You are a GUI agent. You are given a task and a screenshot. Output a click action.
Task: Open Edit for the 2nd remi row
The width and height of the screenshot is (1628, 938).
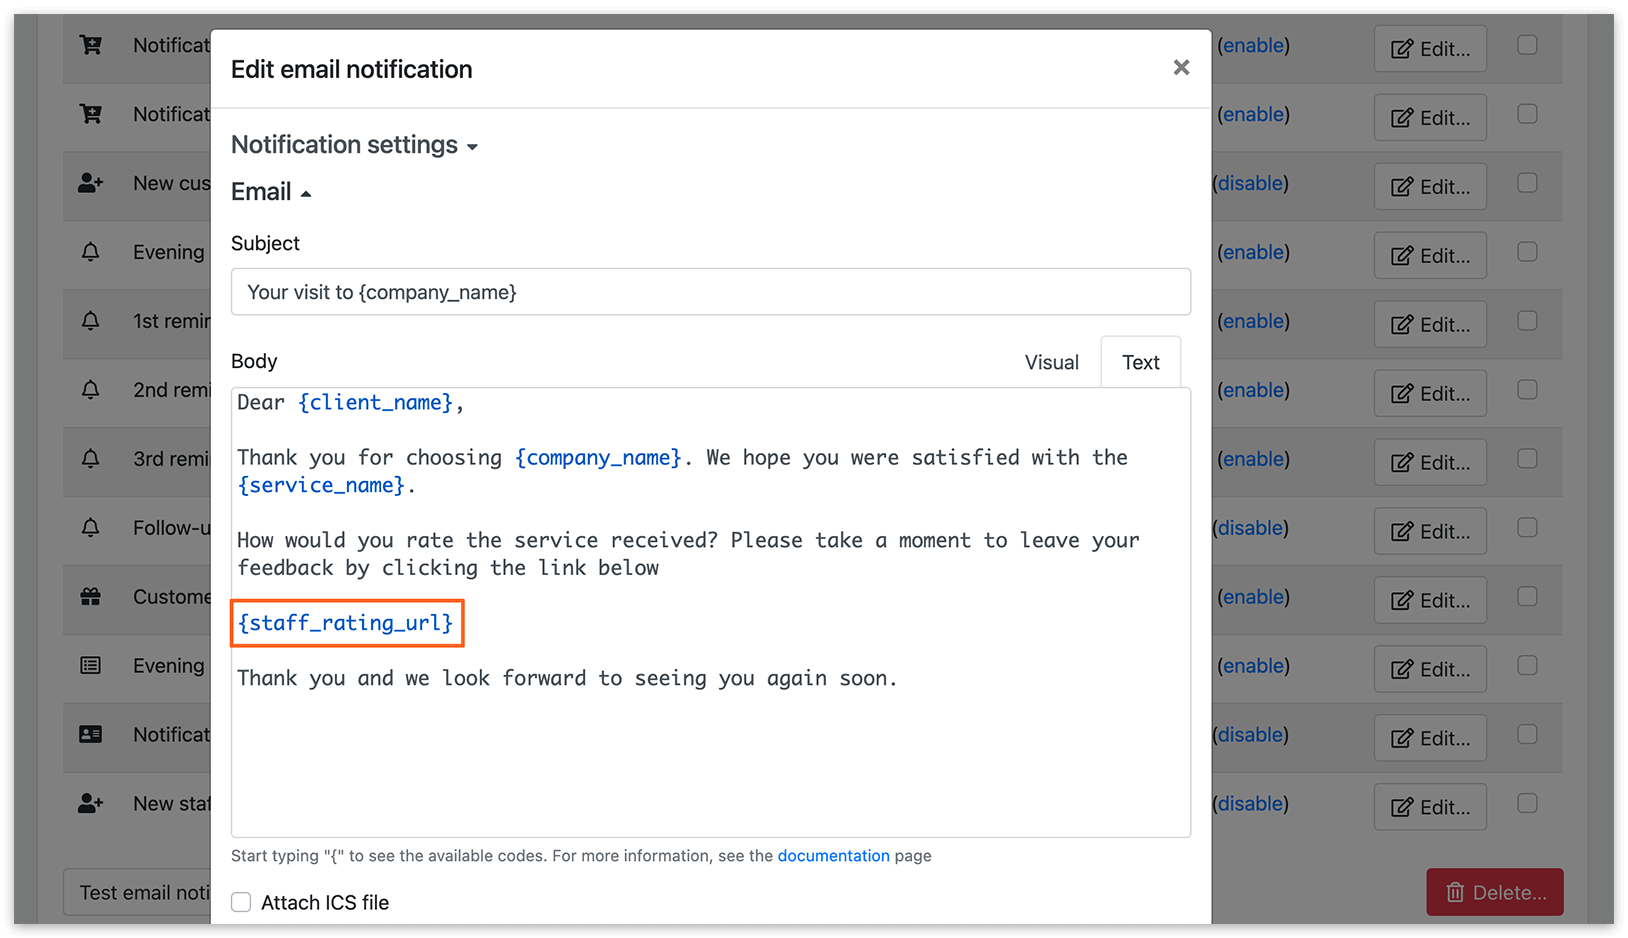[x=1430, y=394]
